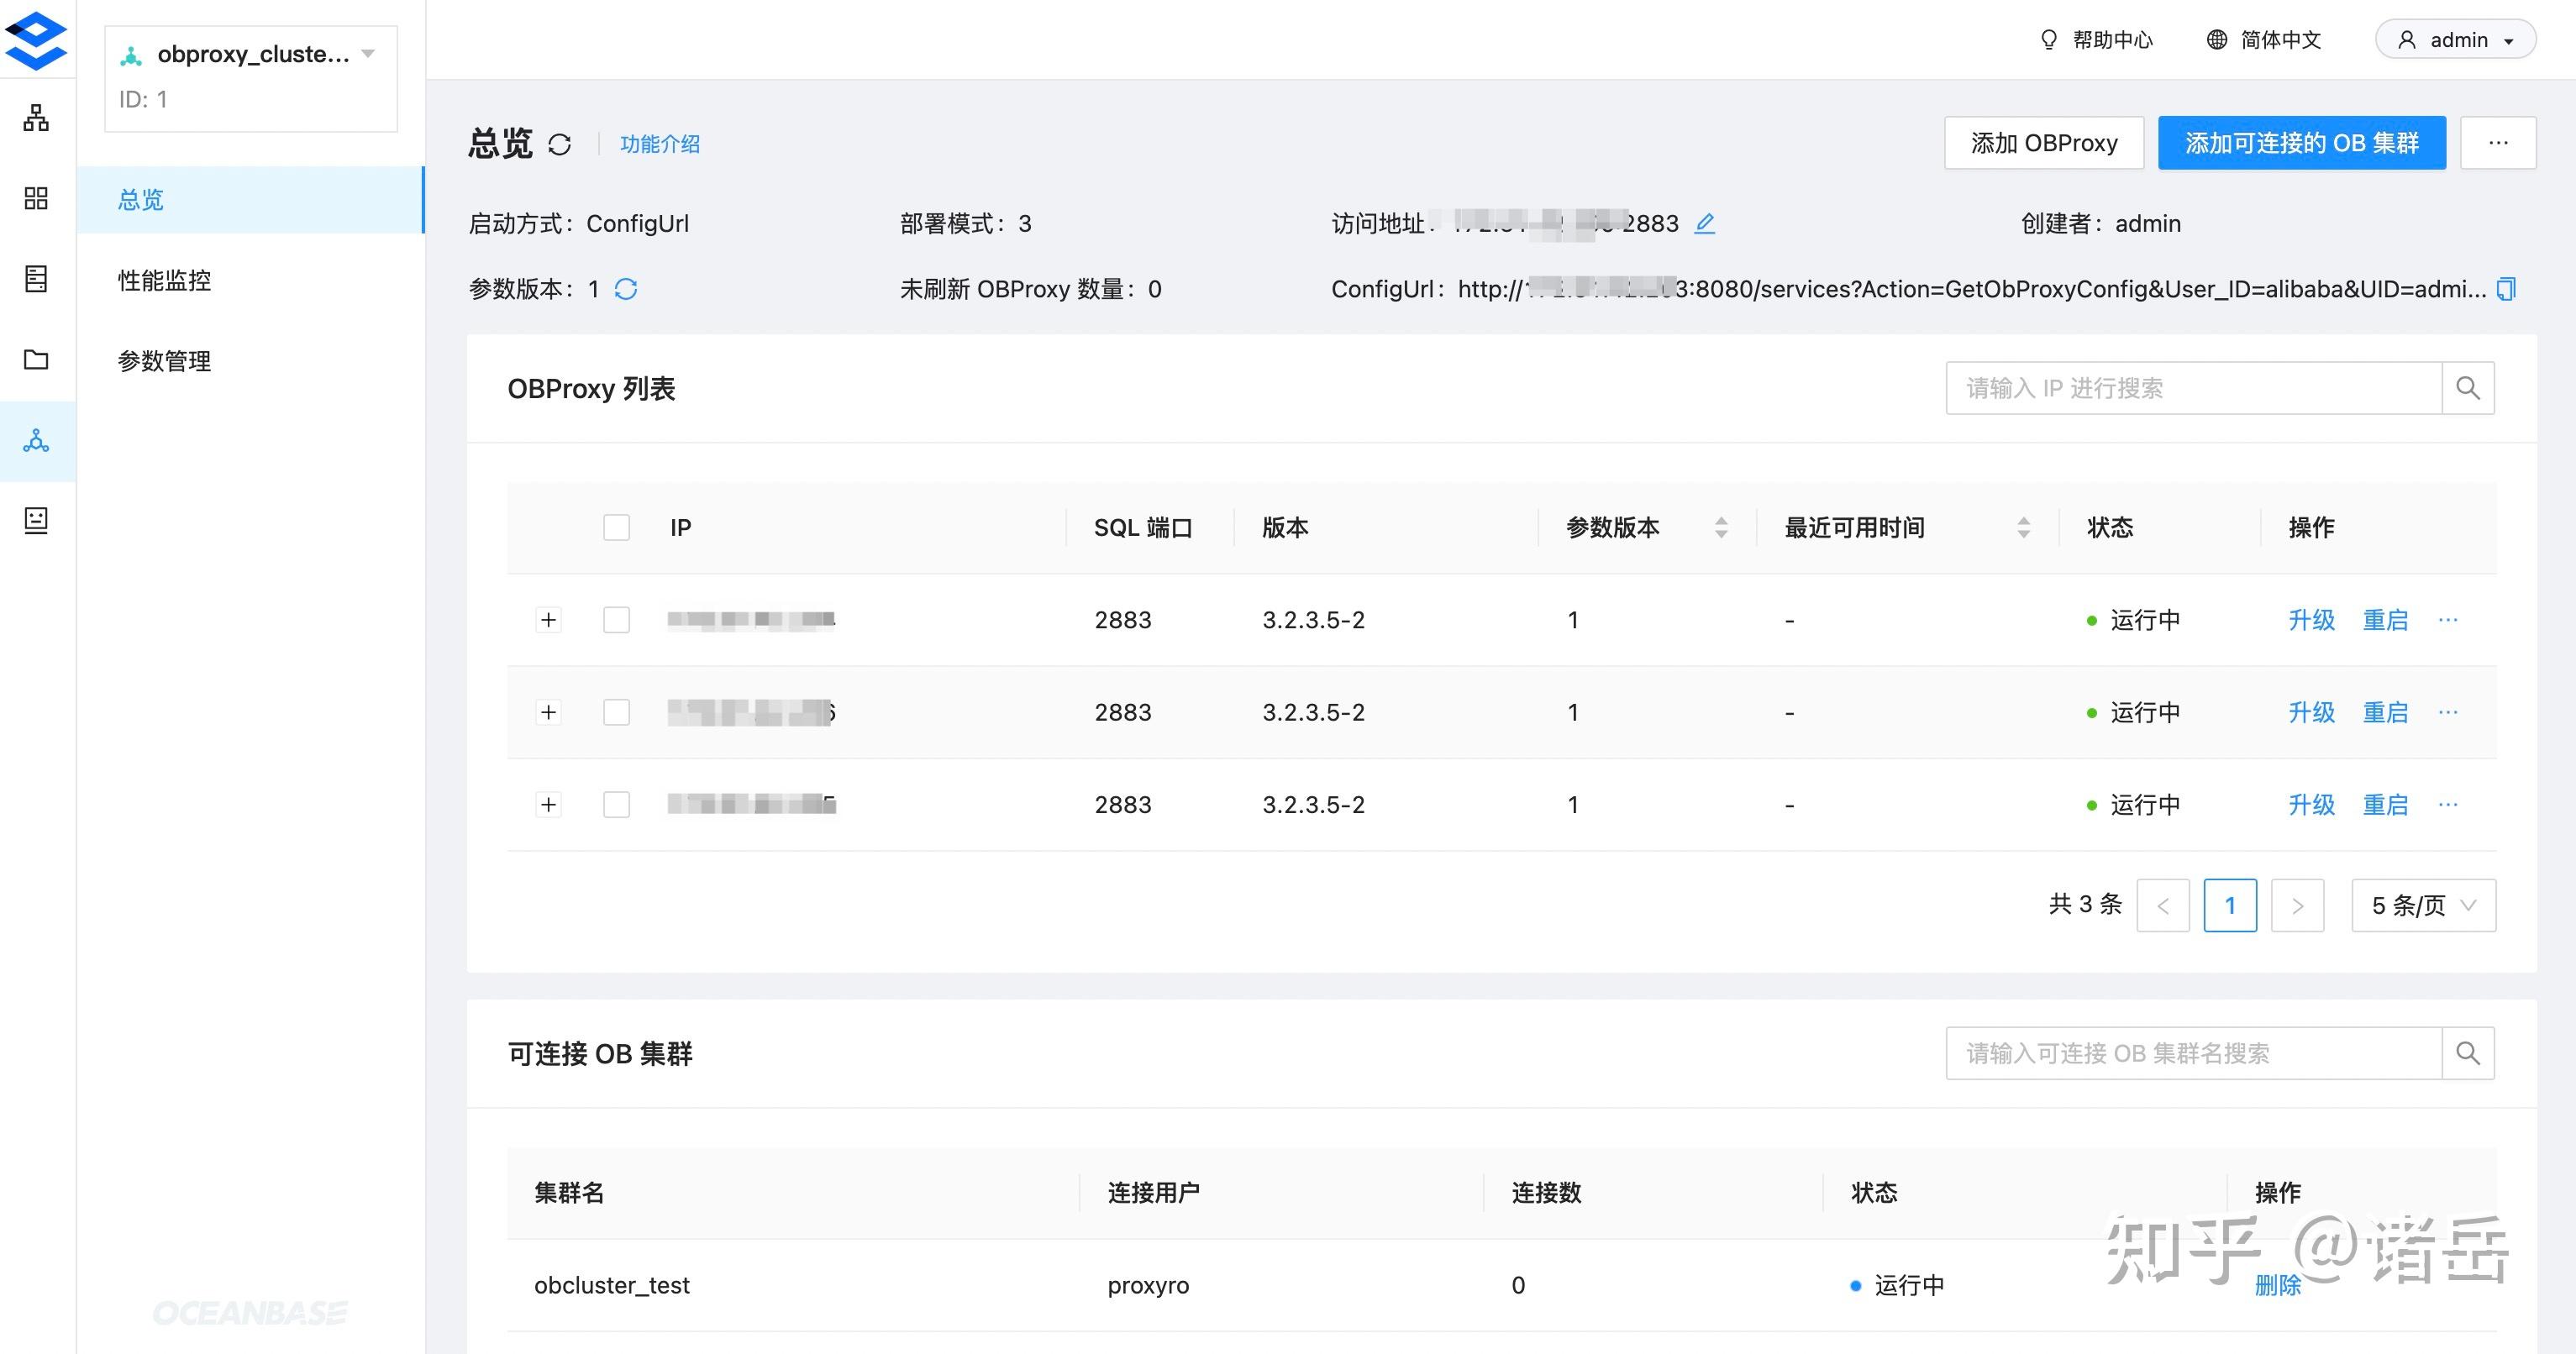Check the first OBProxy row checkbox
Viewport: 2576px width, 1354px height.
[x=617, y=620]
